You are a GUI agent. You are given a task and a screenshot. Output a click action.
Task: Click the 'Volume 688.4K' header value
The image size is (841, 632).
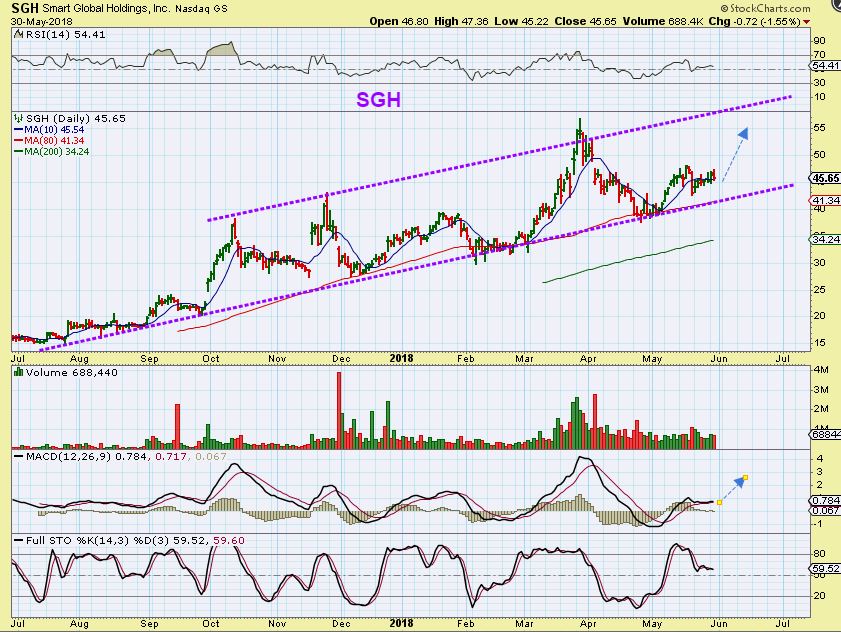click(662, 21)
